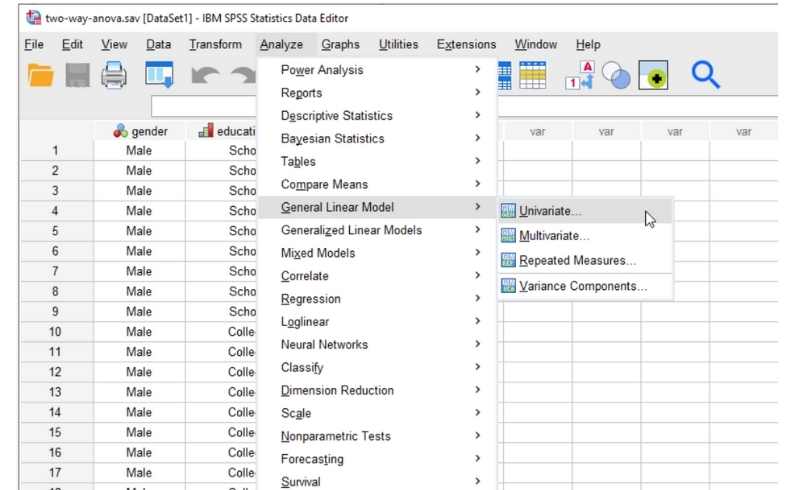
Task: Click the Value Labels toolbar icon
Action: [x=580, y=75]
